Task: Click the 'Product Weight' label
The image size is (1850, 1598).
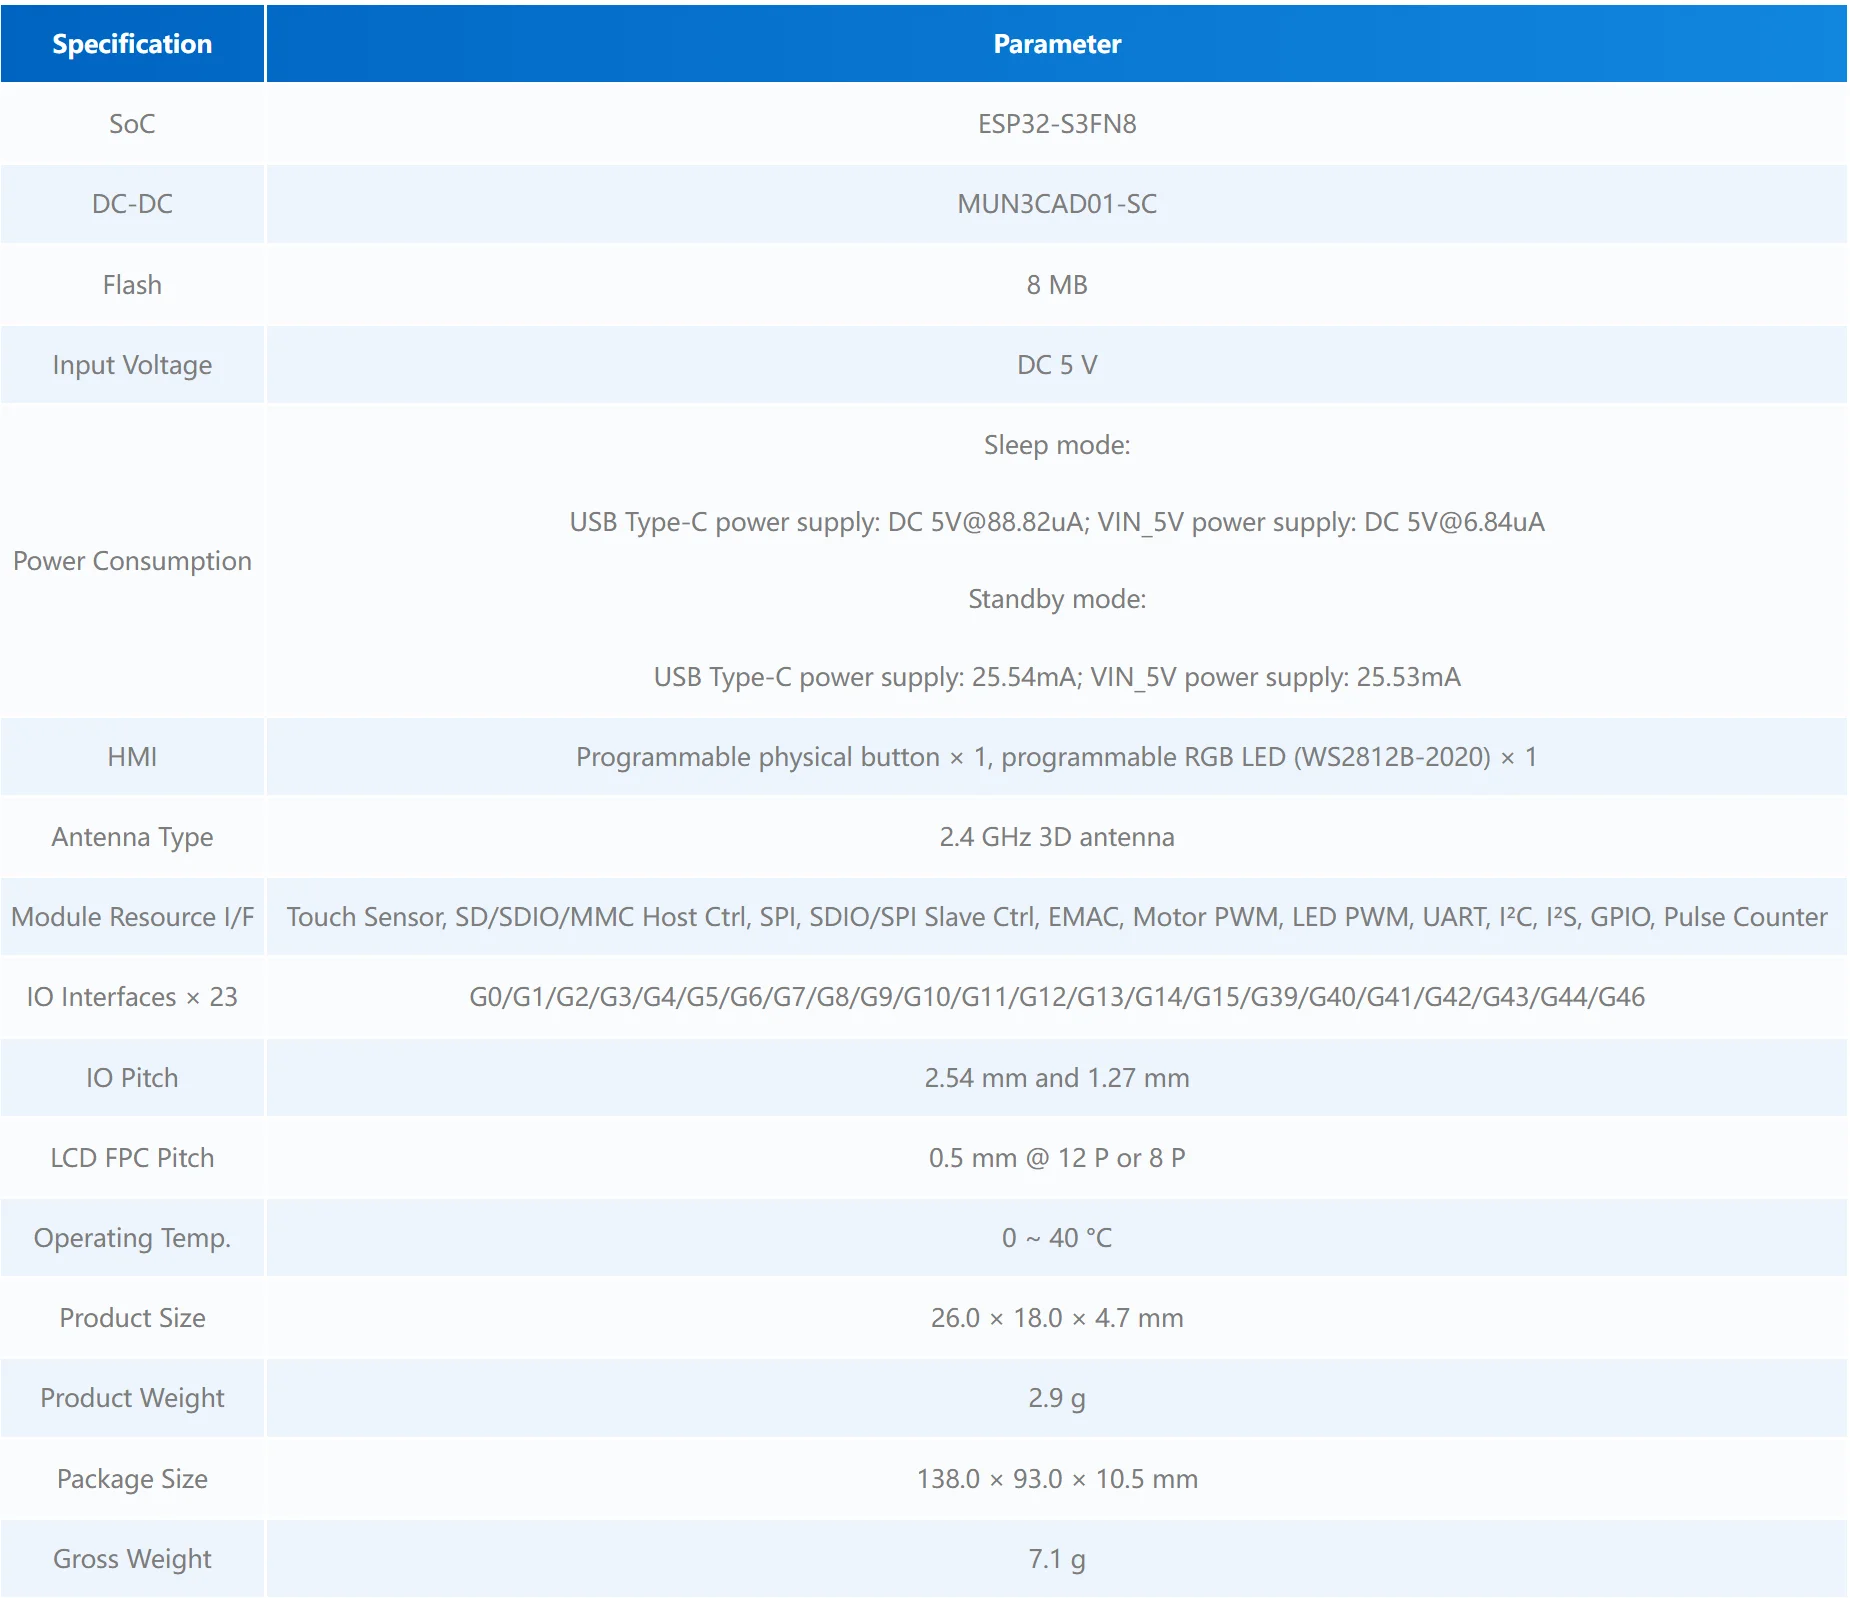Action: tap(132, 1398)
